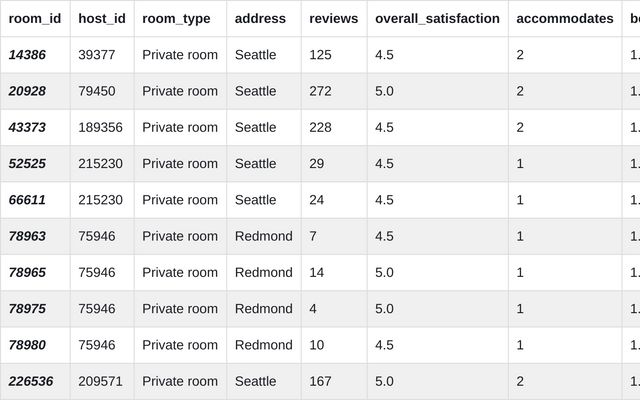
Task: Click the Redmond address for room 78963
Action: click(x=263, y=236)
